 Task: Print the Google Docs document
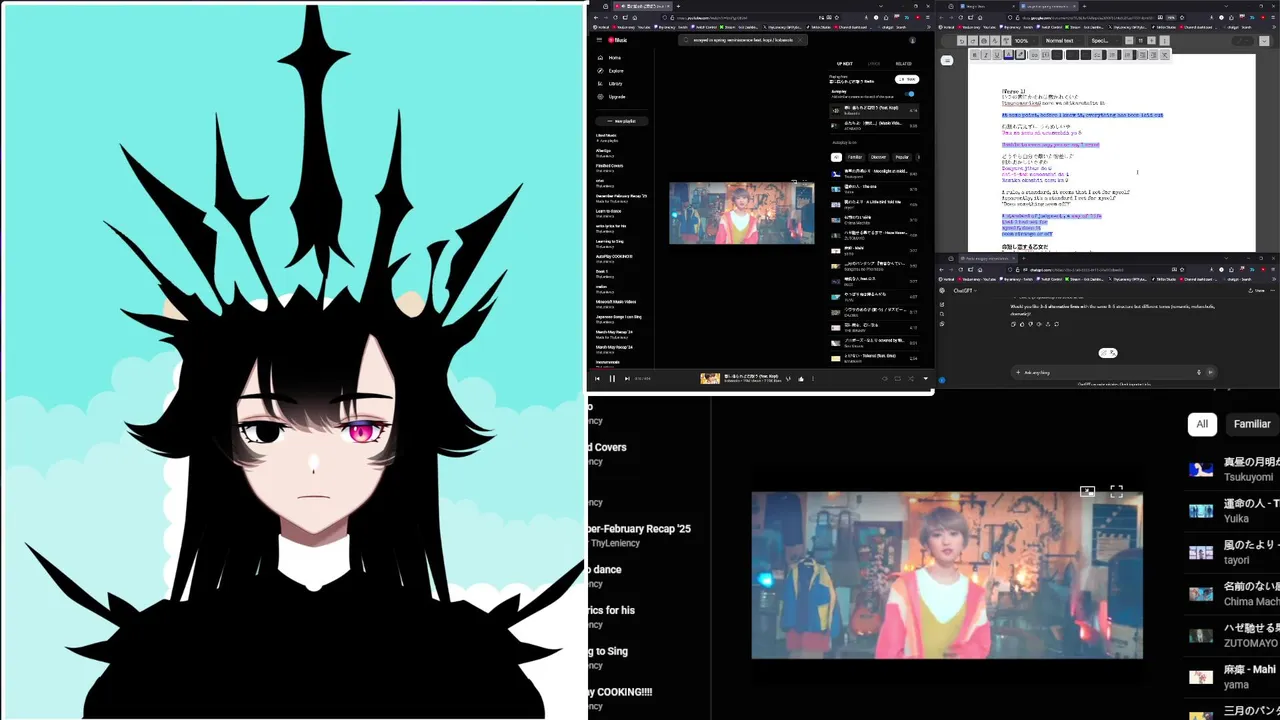click(x=984, y=41)
